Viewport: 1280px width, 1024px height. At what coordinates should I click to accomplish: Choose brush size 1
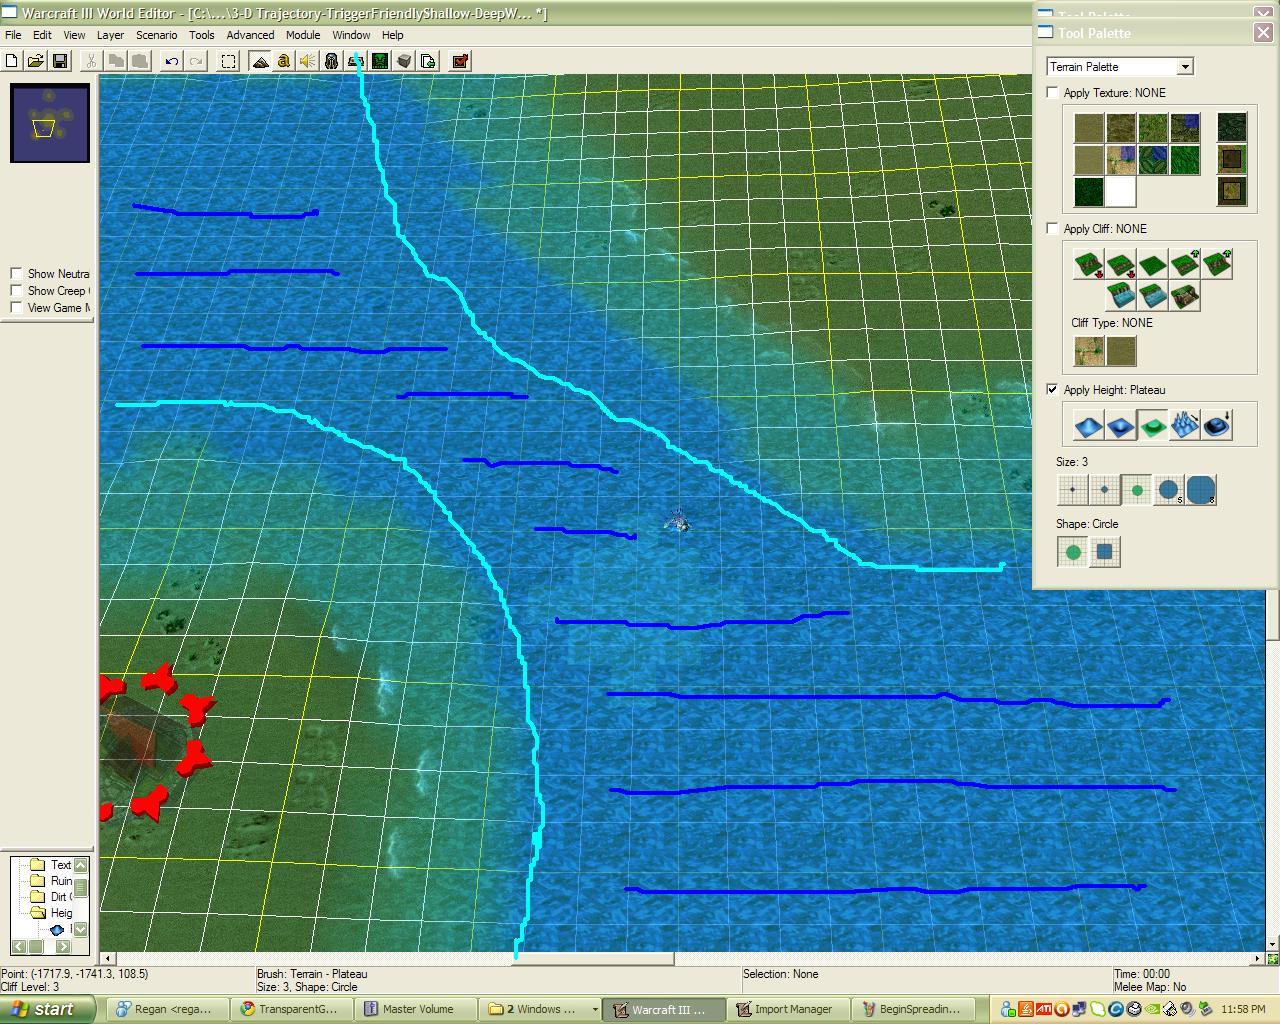1072,490
